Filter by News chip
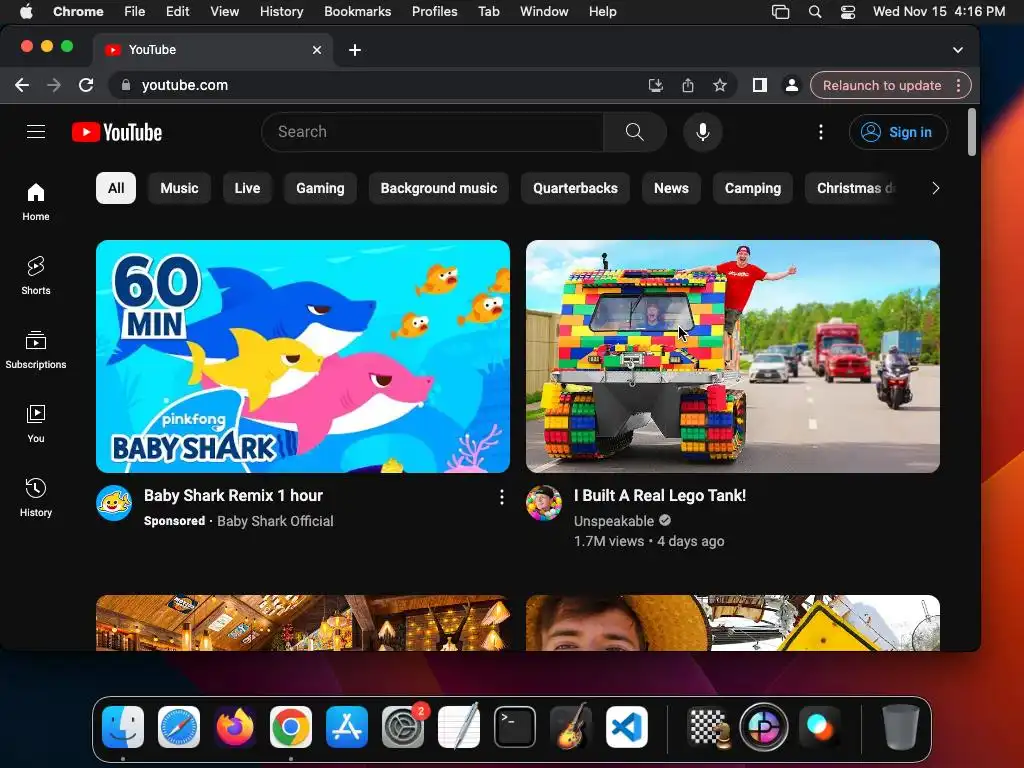The width and height of the screenshot is (1024, 768). (x=671, y=188)
